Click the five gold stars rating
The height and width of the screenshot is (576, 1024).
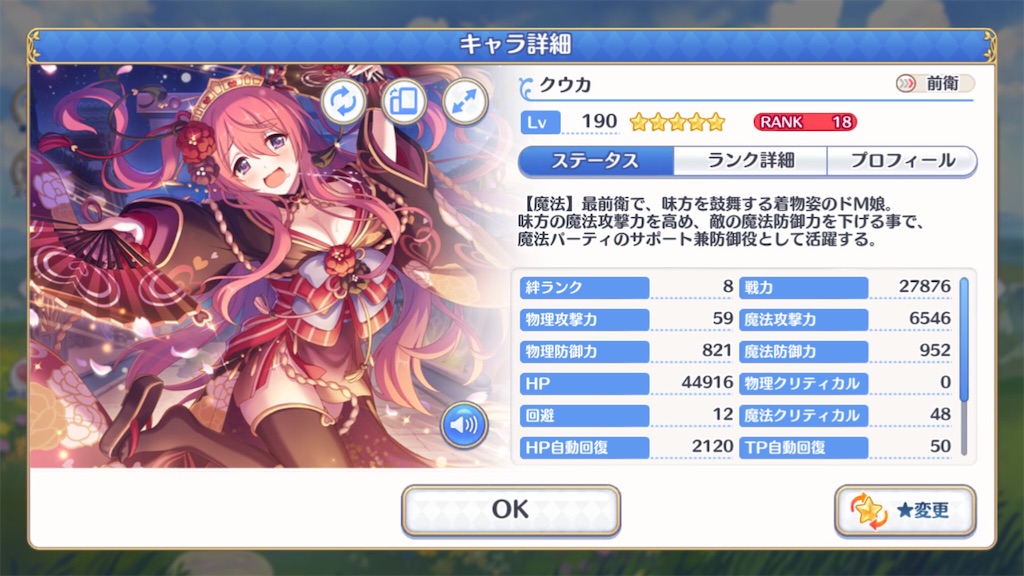click(677, 121)
